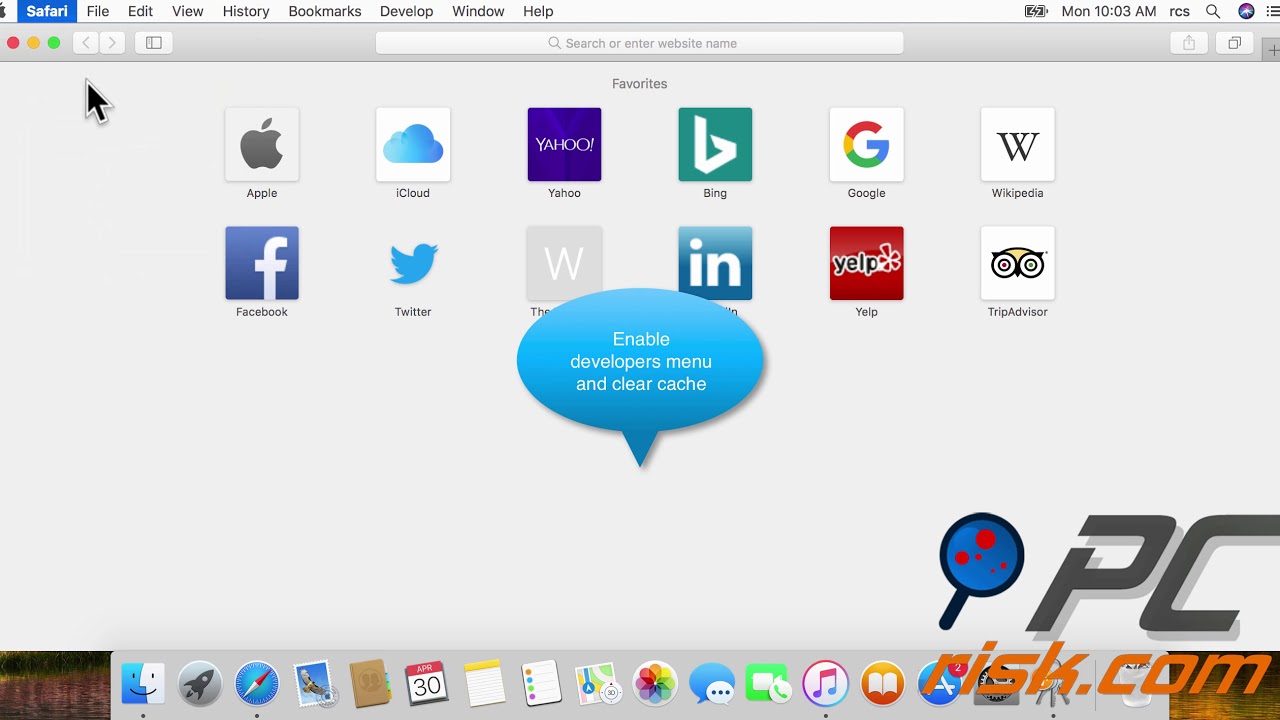Image resolution: width=1280 pixels, height=720 pixels.
Task: Open the Bing favorite tile
Action: coord(715,145)
